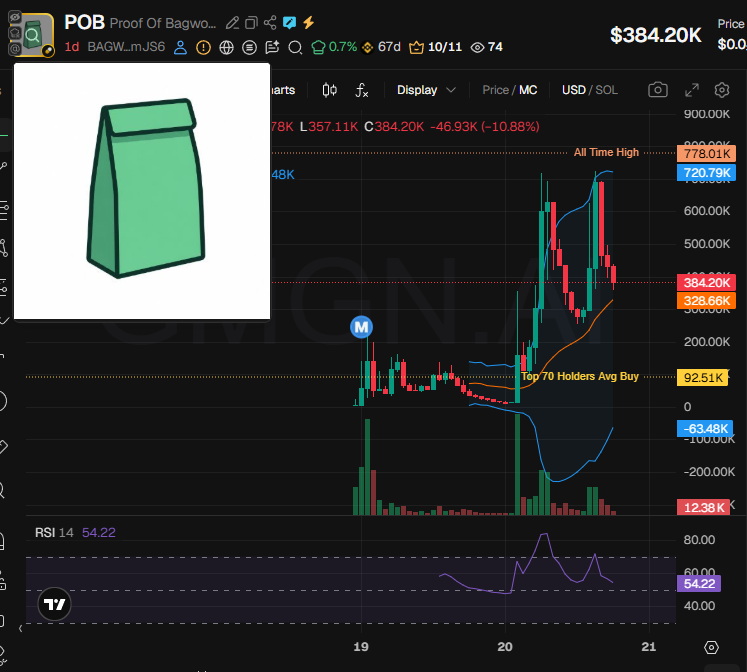Click the 12.38K red volume tag
Image resolution: width=747 pixels, height=672 pixels.
click(703, 507)
